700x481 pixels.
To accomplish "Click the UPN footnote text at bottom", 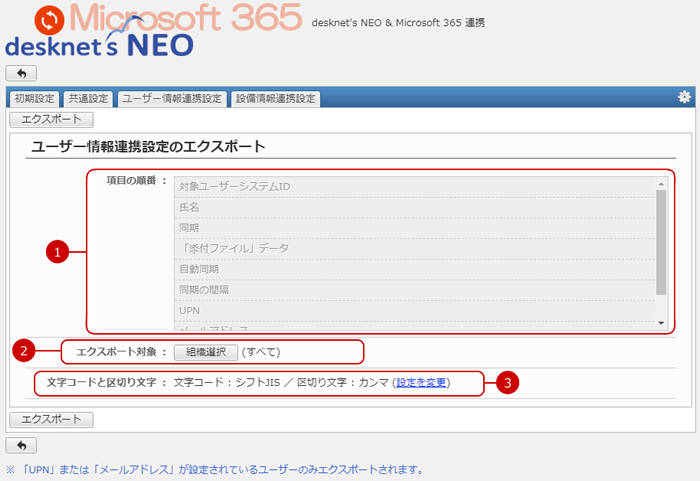I will pos(214,470).
